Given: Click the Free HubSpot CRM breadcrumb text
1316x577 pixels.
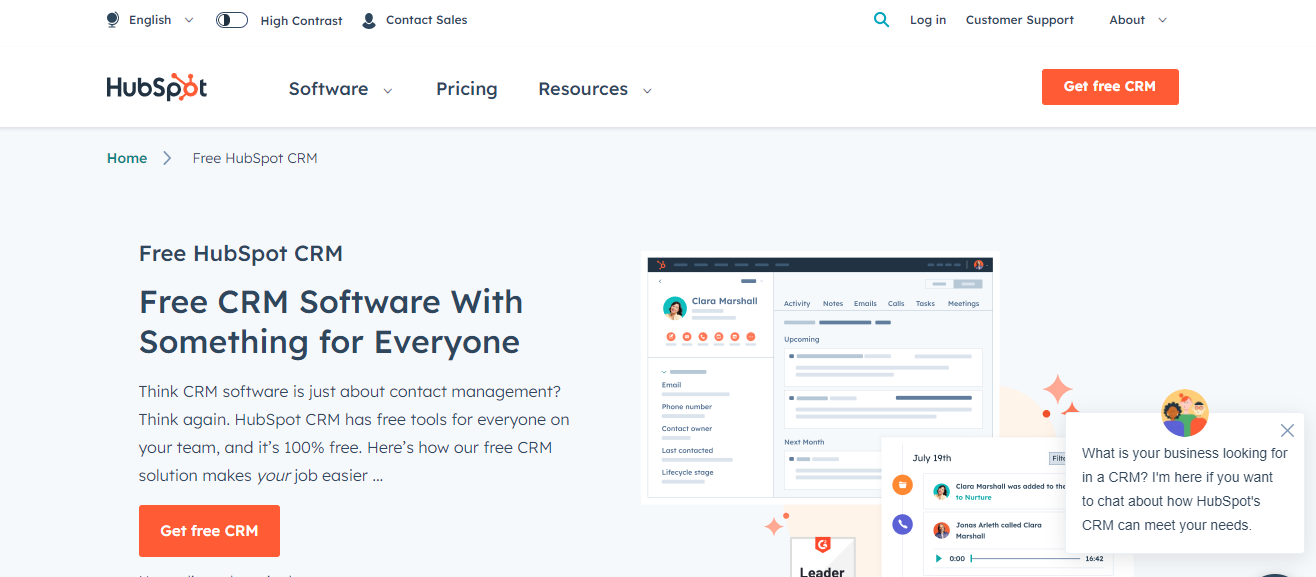Looking at the screenshot, I should pyautogui.click(x=255, y=158).
